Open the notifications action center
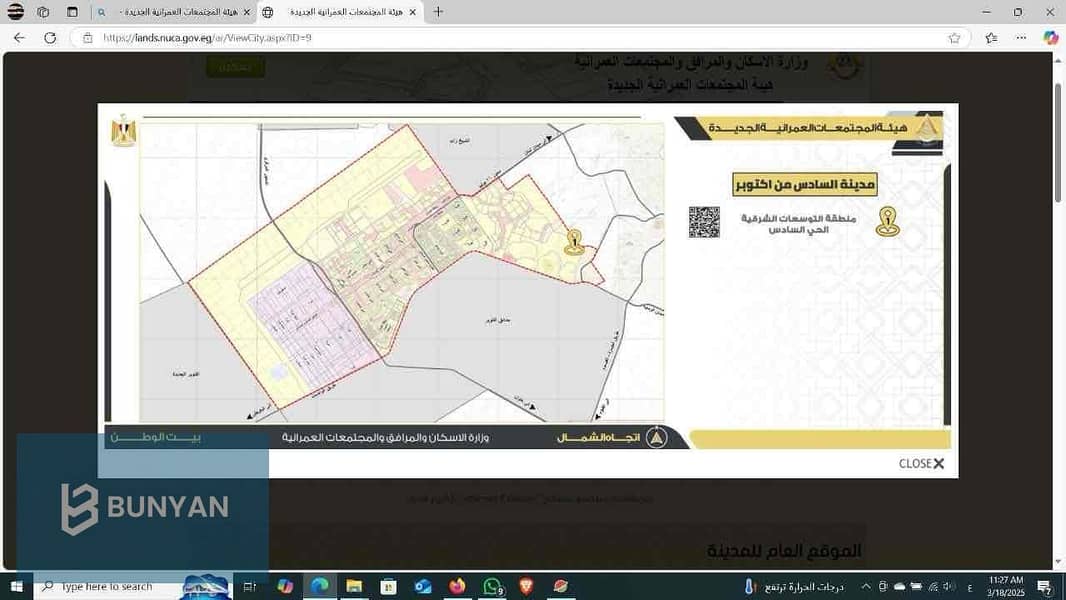The width and height of the screenshot is (1066, 600). [1045, 586]
